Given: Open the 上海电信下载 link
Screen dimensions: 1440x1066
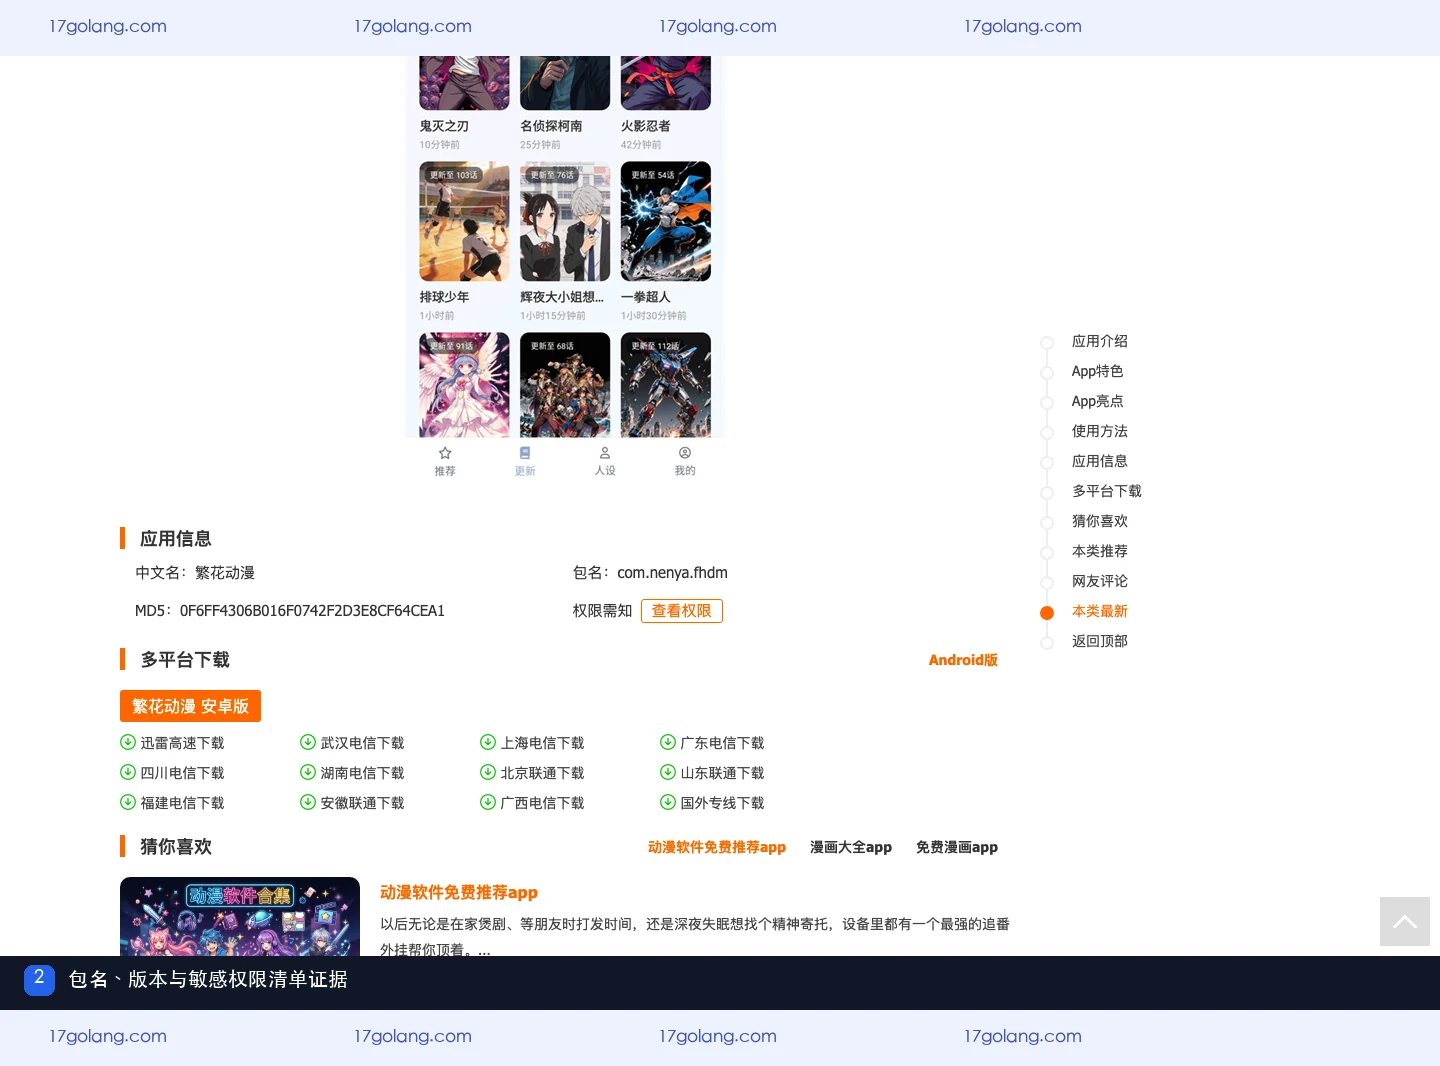Looking at the screenshot, I should (542, 743).
